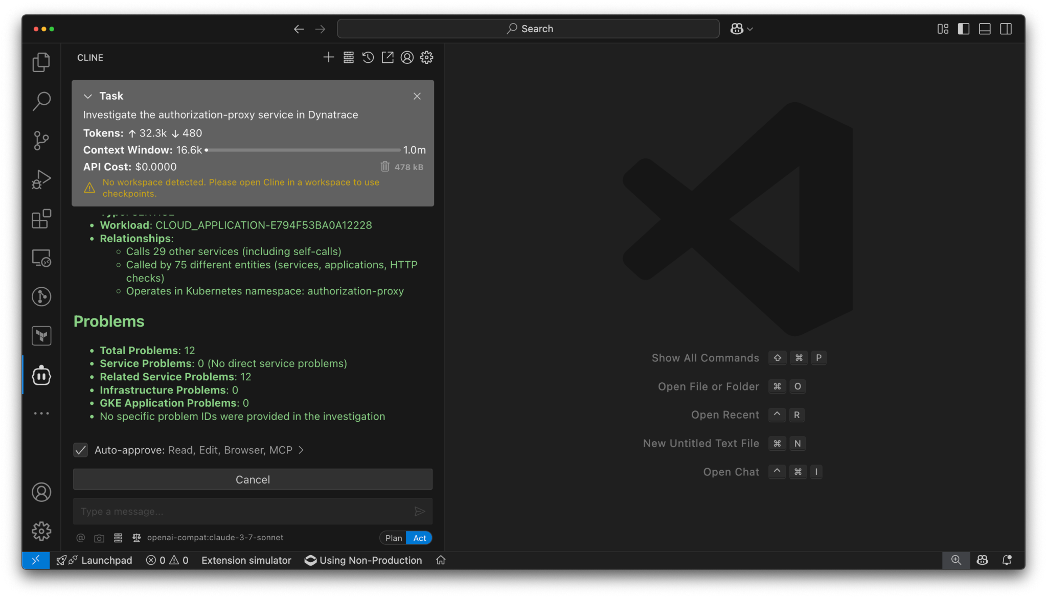The height and width of the screenshot is (598, 1048).
Task: Open Cline settings gear in panel header
Action: click(427, 58)
